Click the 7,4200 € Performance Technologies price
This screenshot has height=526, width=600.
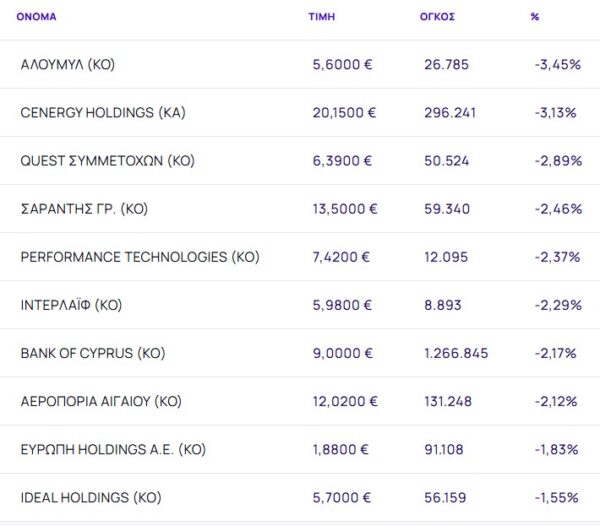tap(341, 257)
